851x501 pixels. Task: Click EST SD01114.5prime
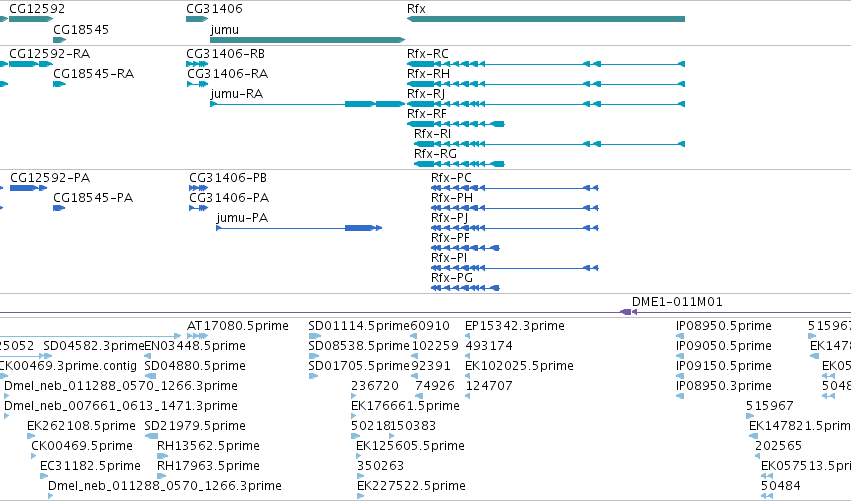(x=359, y=326)
